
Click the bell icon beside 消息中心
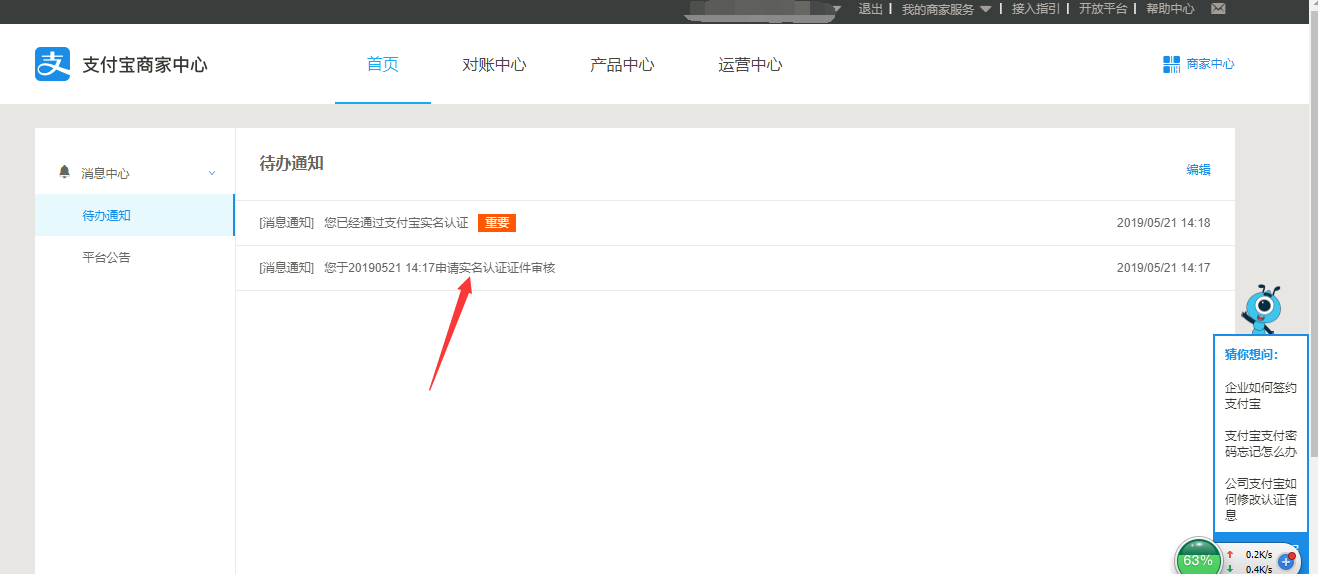pyautogui.click(x=65, y=172)
